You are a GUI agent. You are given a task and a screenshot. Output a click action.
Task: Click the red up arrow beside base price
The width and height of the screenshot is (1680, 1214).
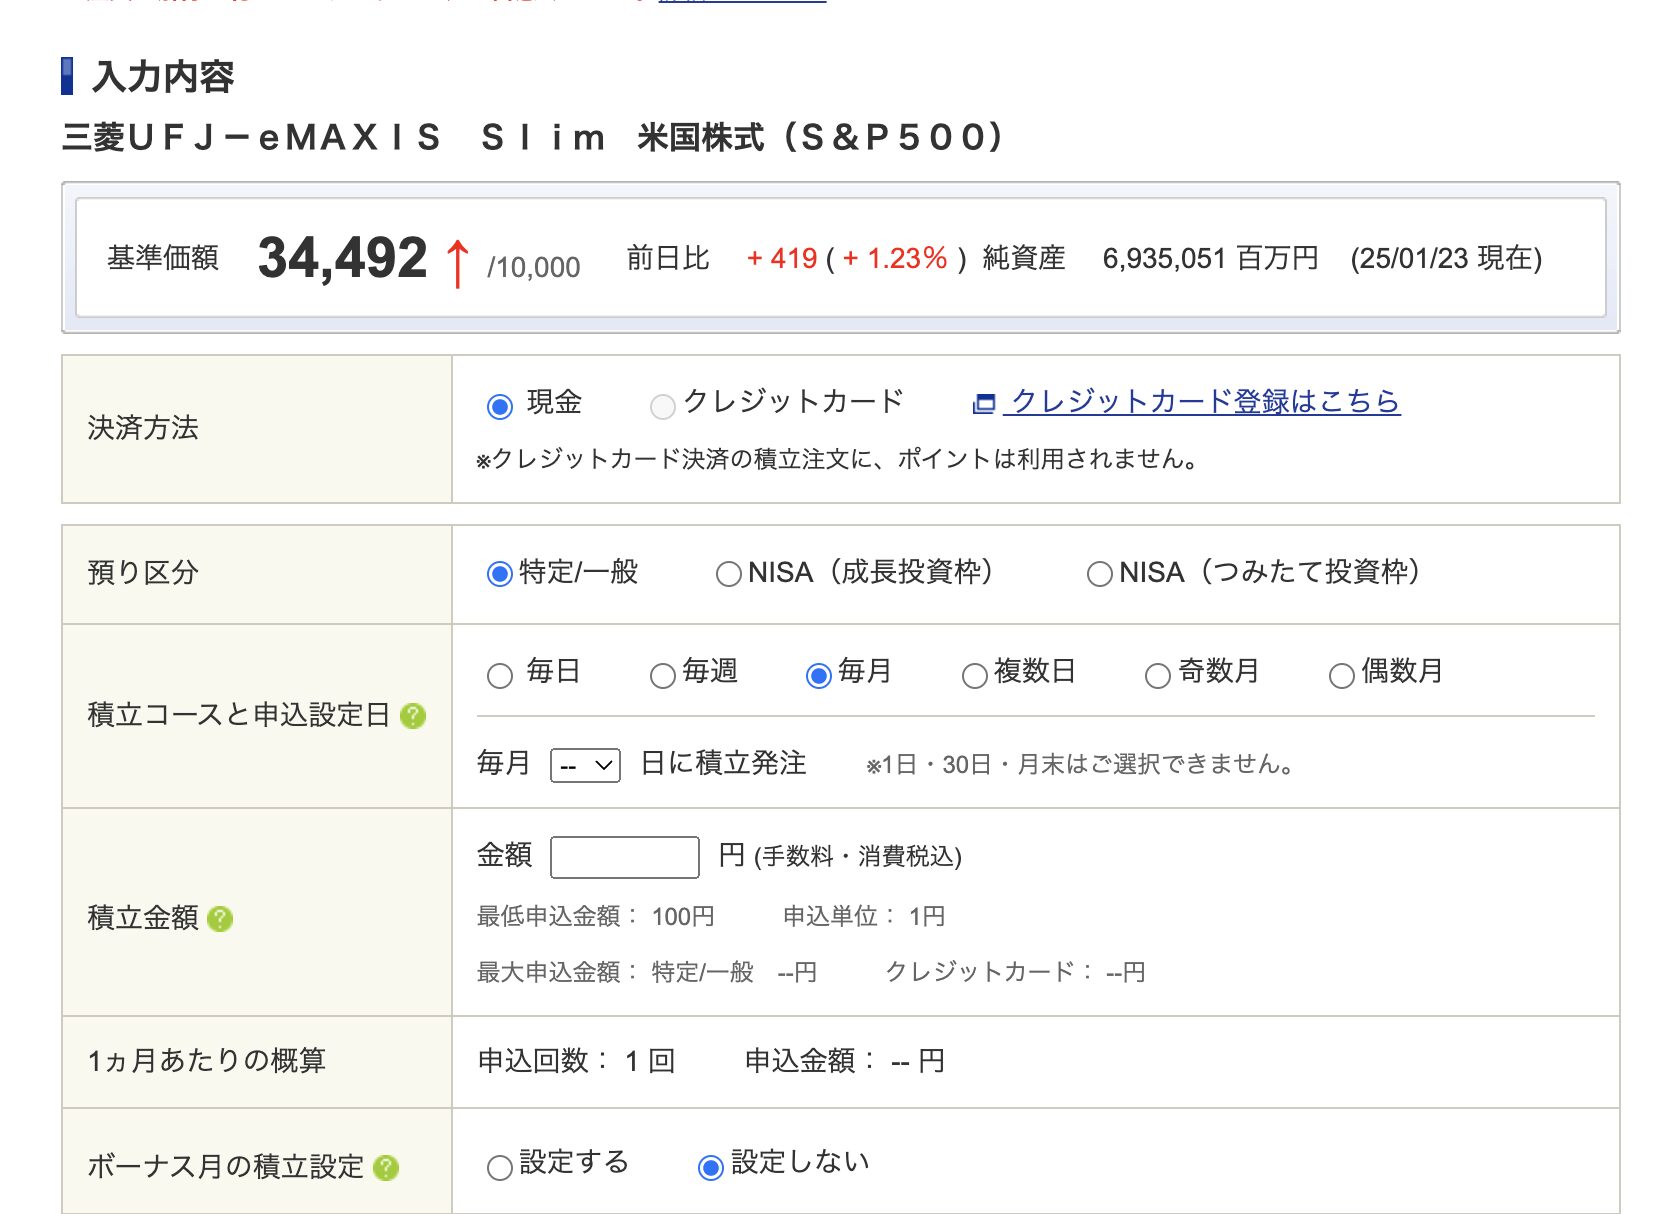point(457,263)
